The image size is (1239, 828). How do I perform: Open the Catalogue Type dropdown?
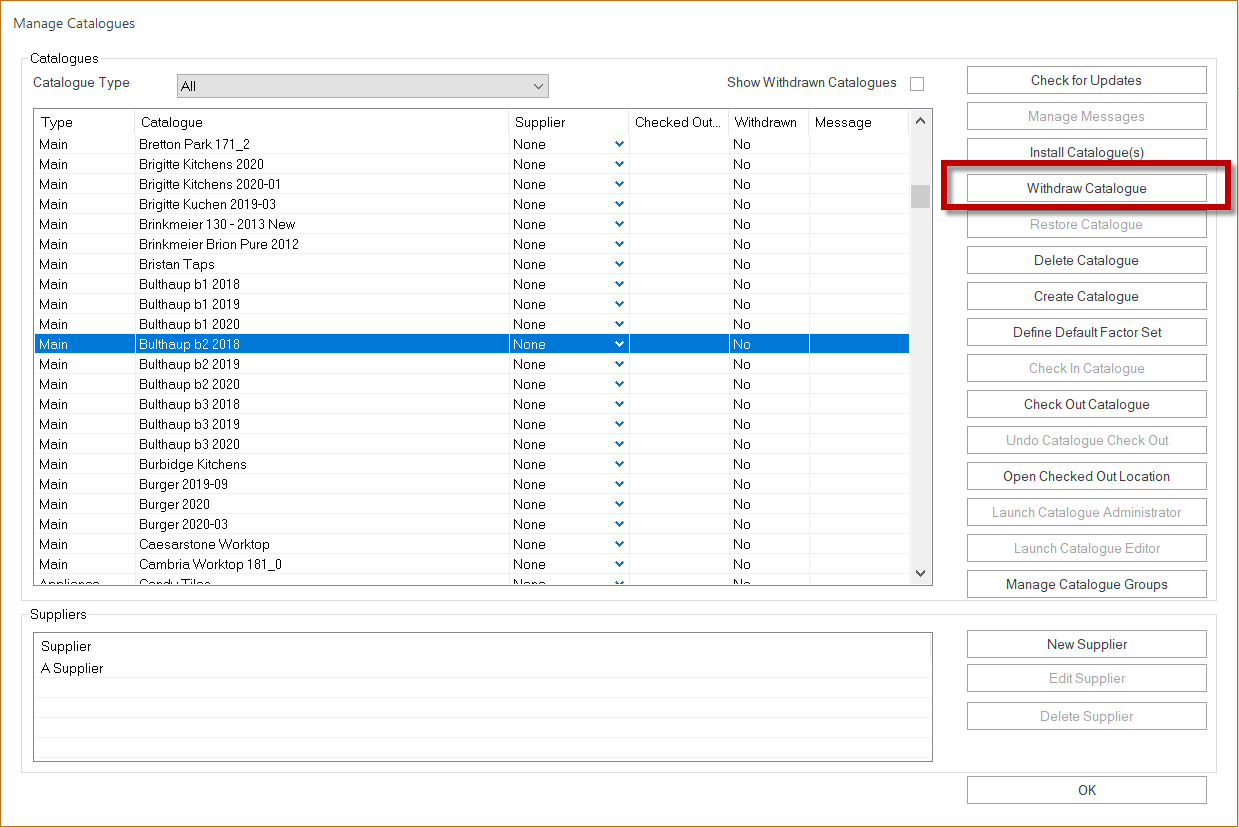362,86
